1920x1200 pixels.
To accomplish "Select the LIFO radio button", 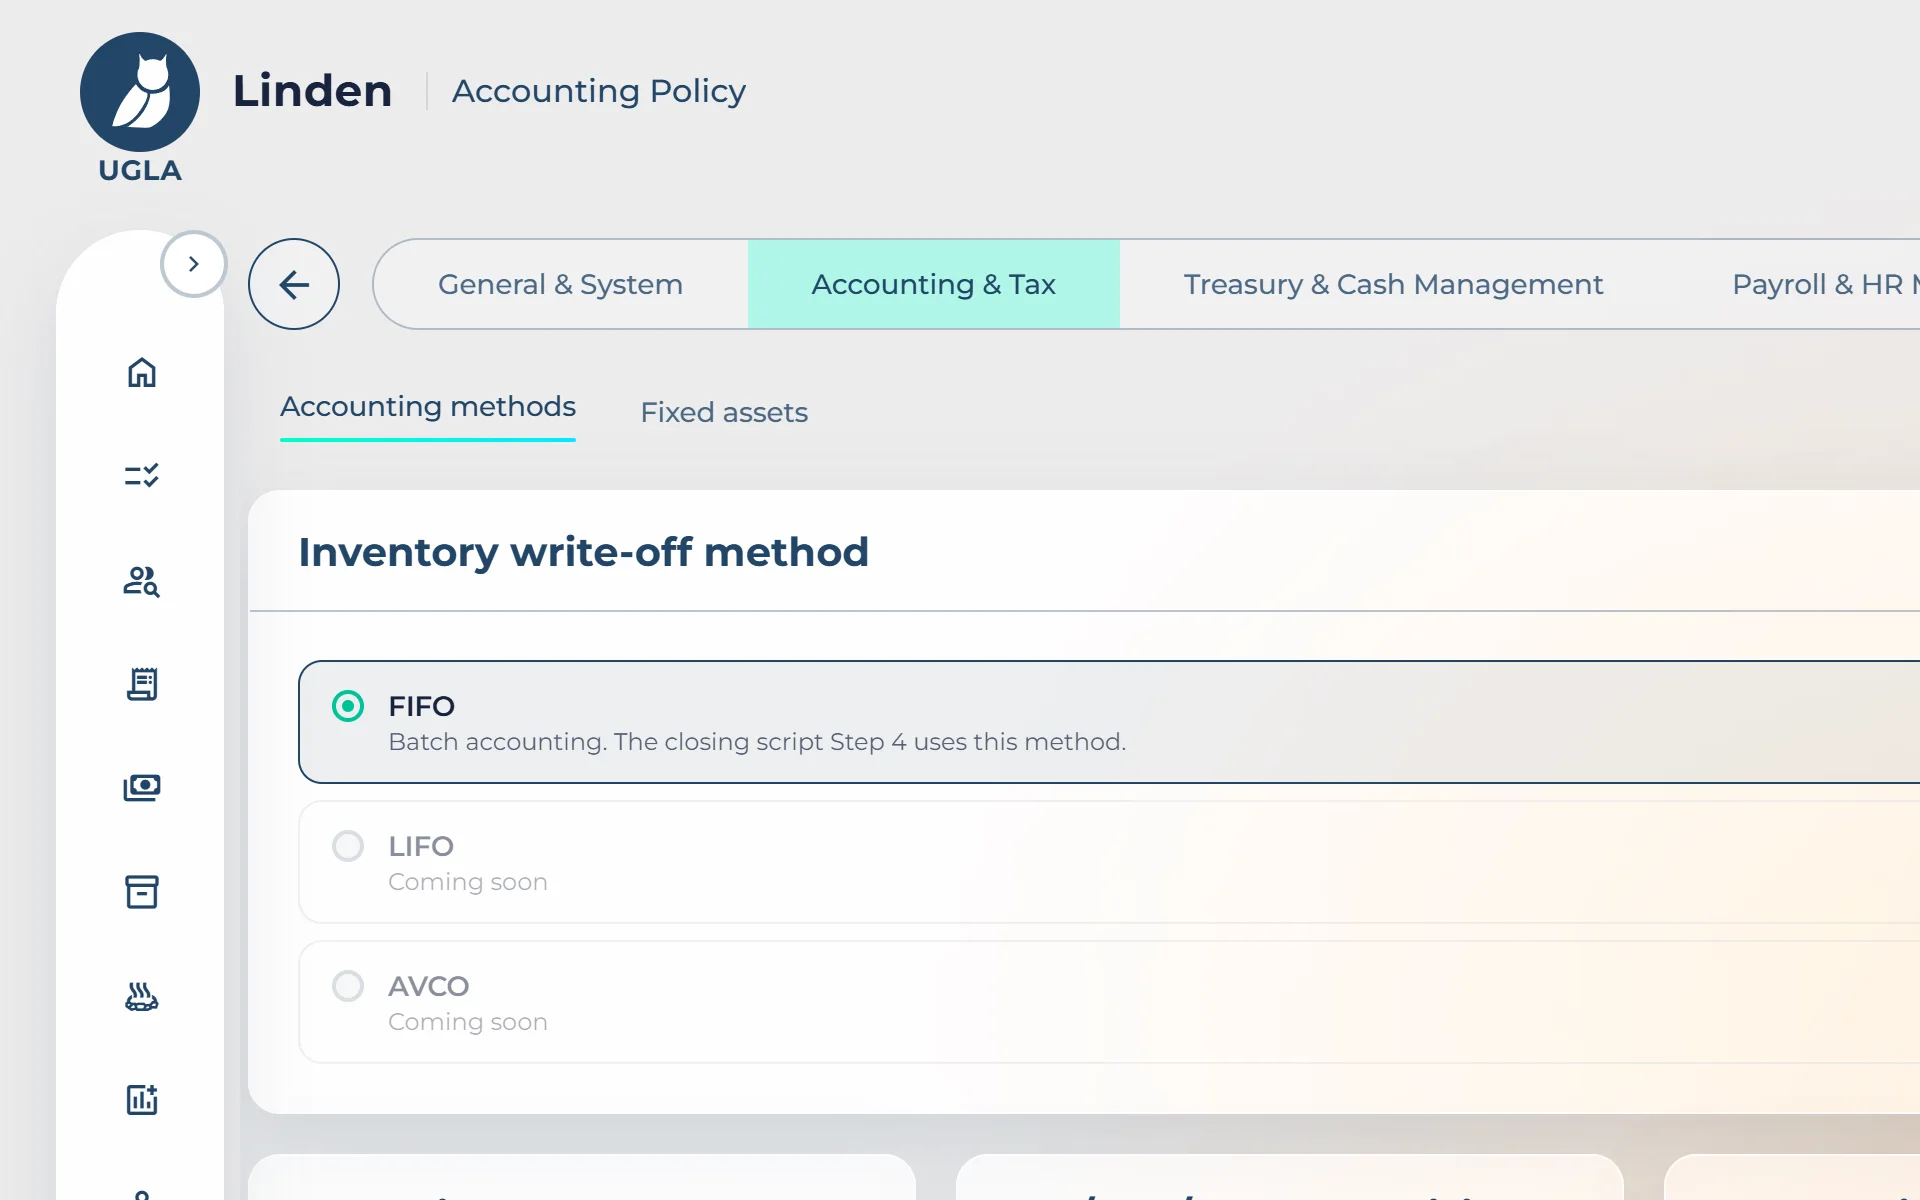I will (x=348, y=846).
